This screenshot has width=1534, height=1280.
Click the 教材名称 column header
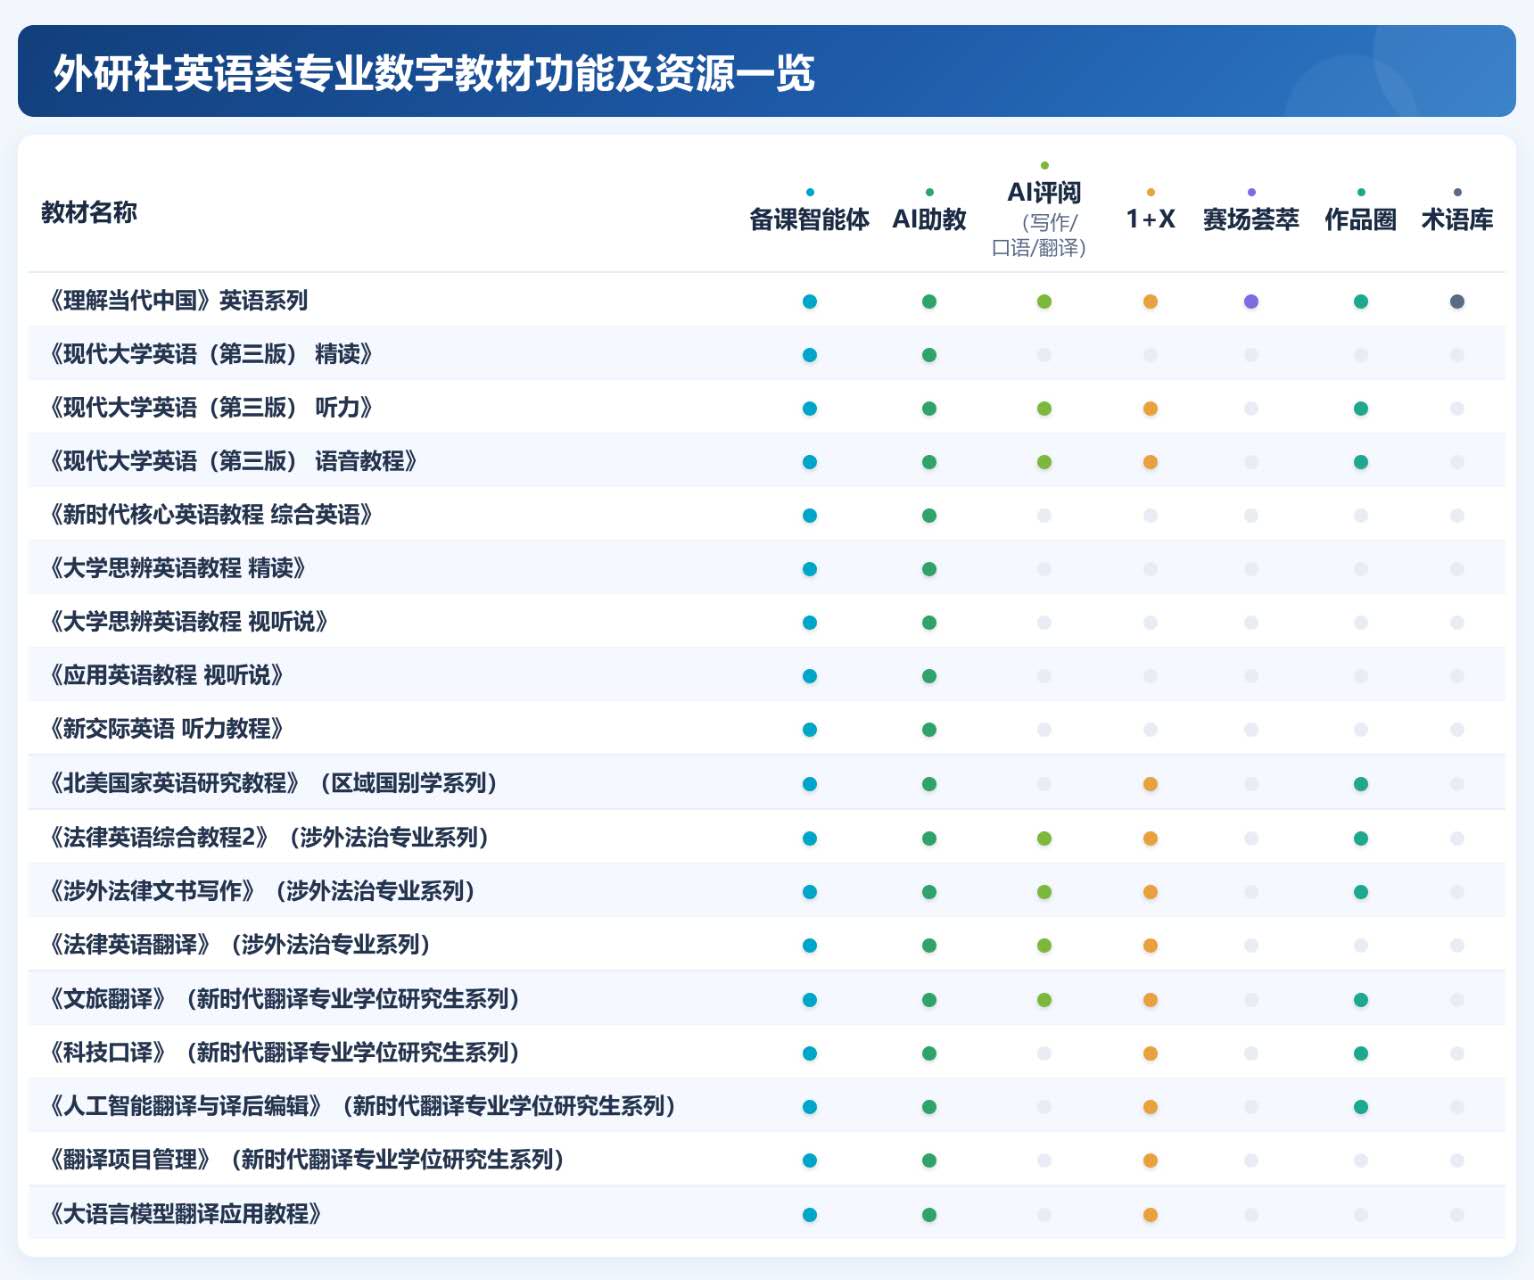(89, 212)
